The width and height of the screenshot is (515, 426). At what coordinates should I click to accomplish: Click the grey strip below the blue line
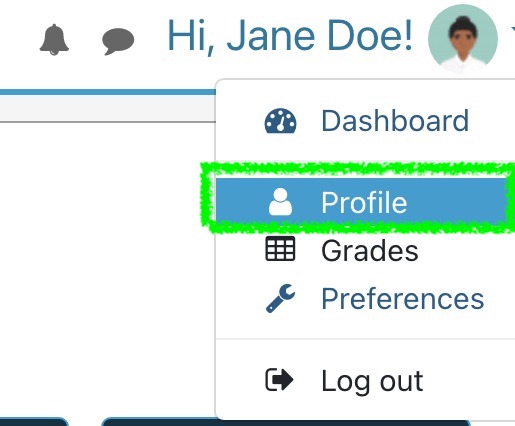[108, 108]
